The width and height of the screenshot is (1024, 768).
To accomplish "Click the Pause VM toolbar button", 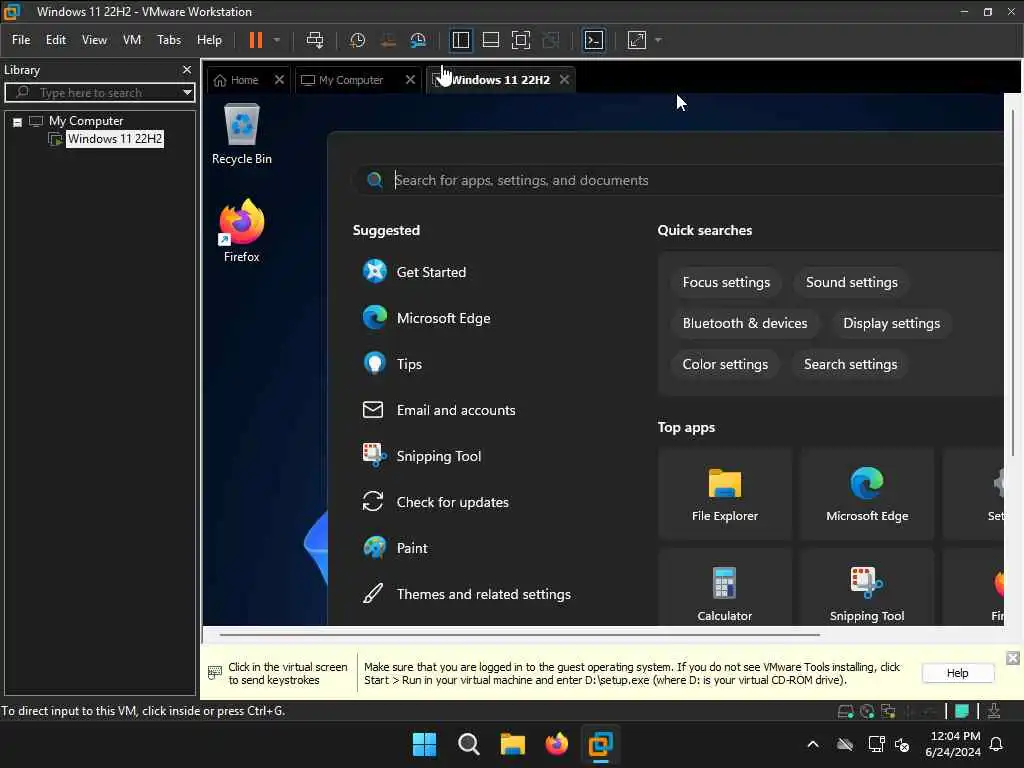I will pyautogui.click(x=255, y=40).
